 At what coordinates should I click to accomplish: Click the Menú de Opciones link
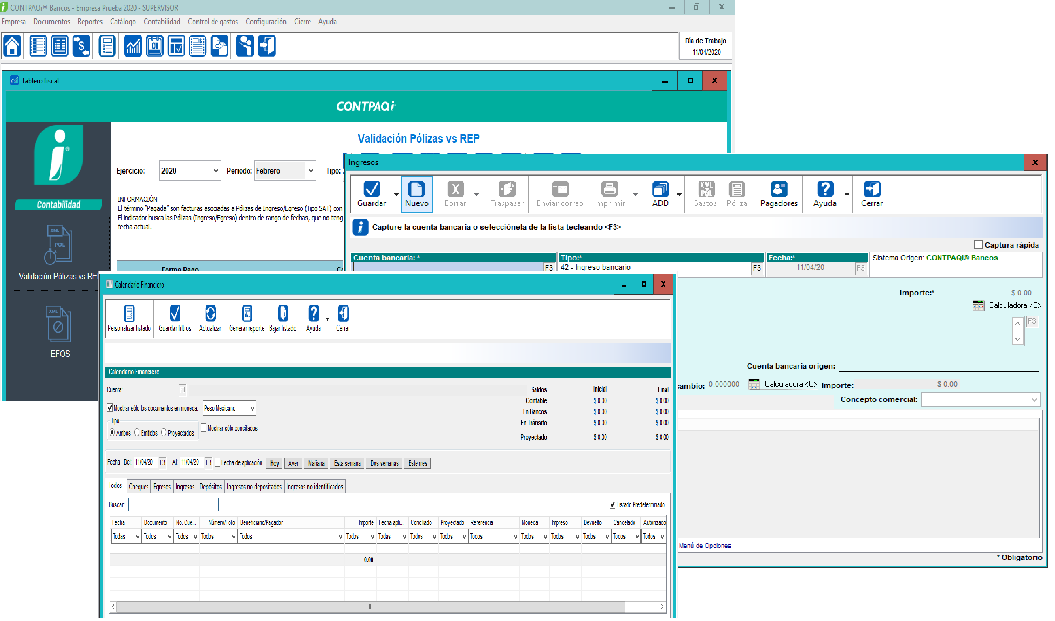pyautogui.click(x=704, y=546)
